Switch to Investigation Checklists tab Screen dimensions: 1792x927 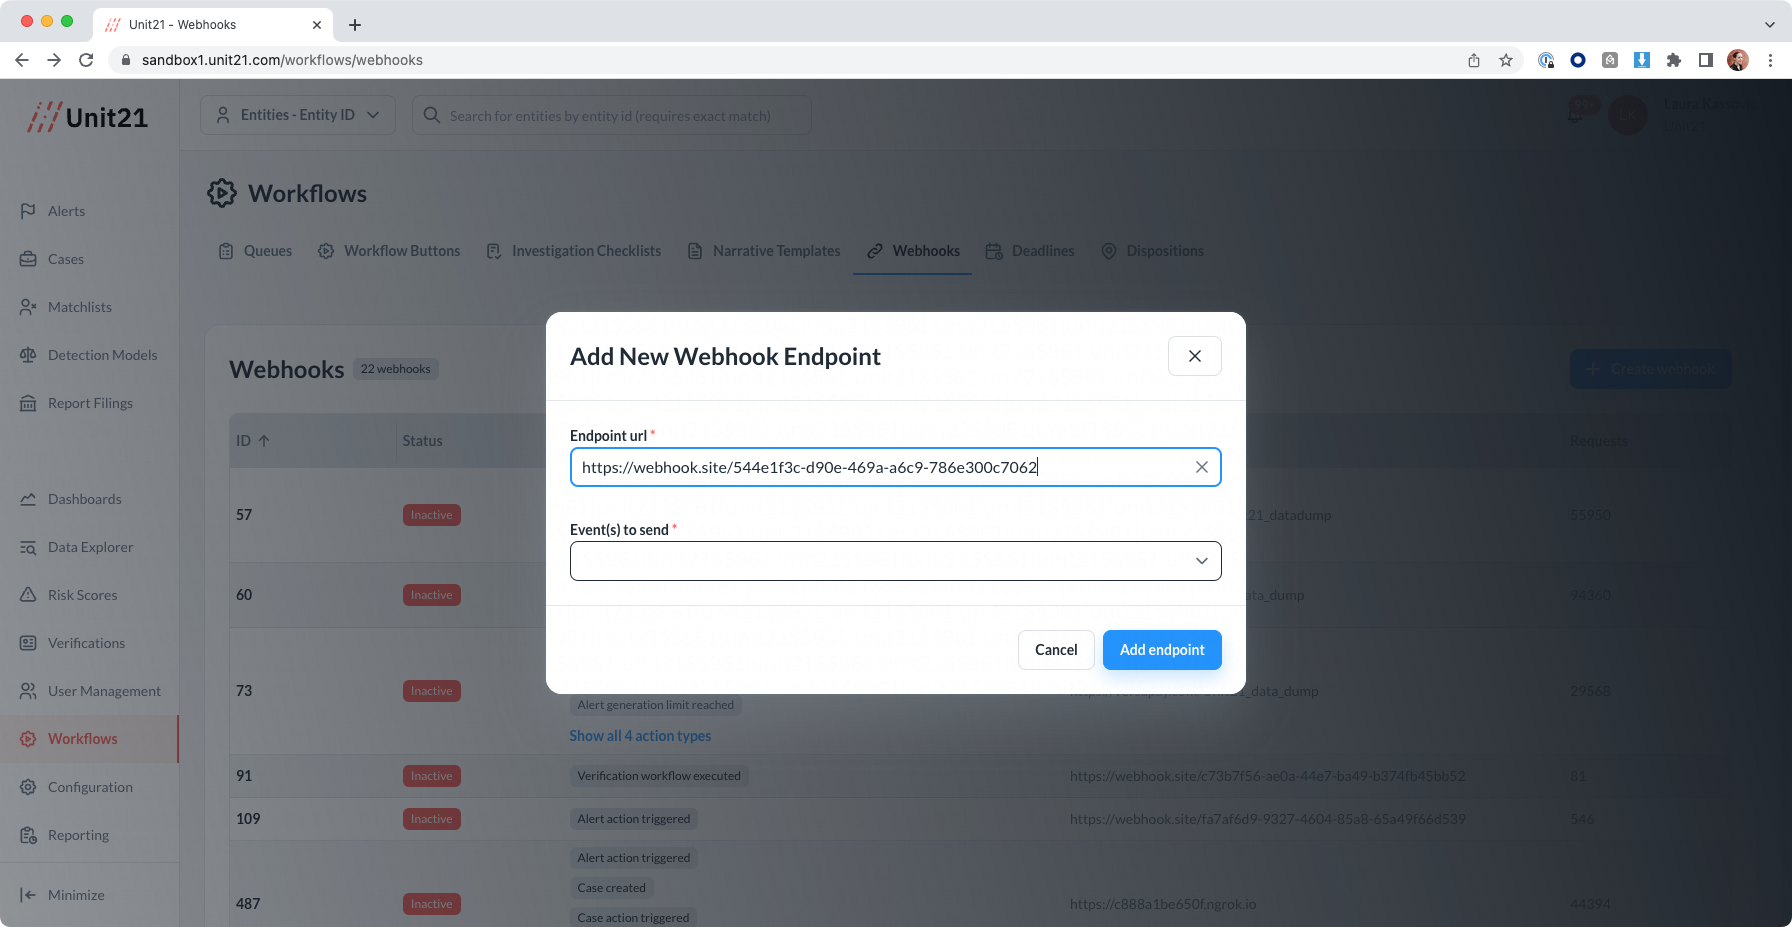(x=574, y=251)
